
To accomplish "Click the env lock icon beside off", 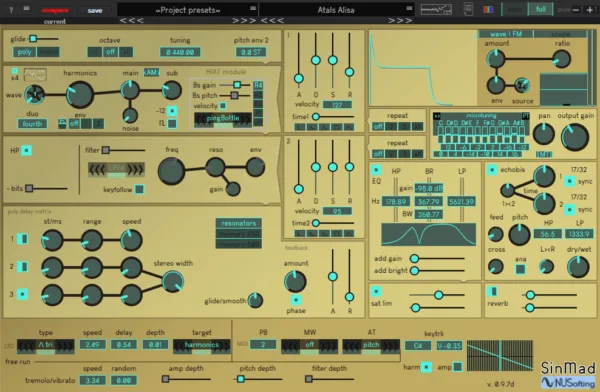I will [62, 124].
